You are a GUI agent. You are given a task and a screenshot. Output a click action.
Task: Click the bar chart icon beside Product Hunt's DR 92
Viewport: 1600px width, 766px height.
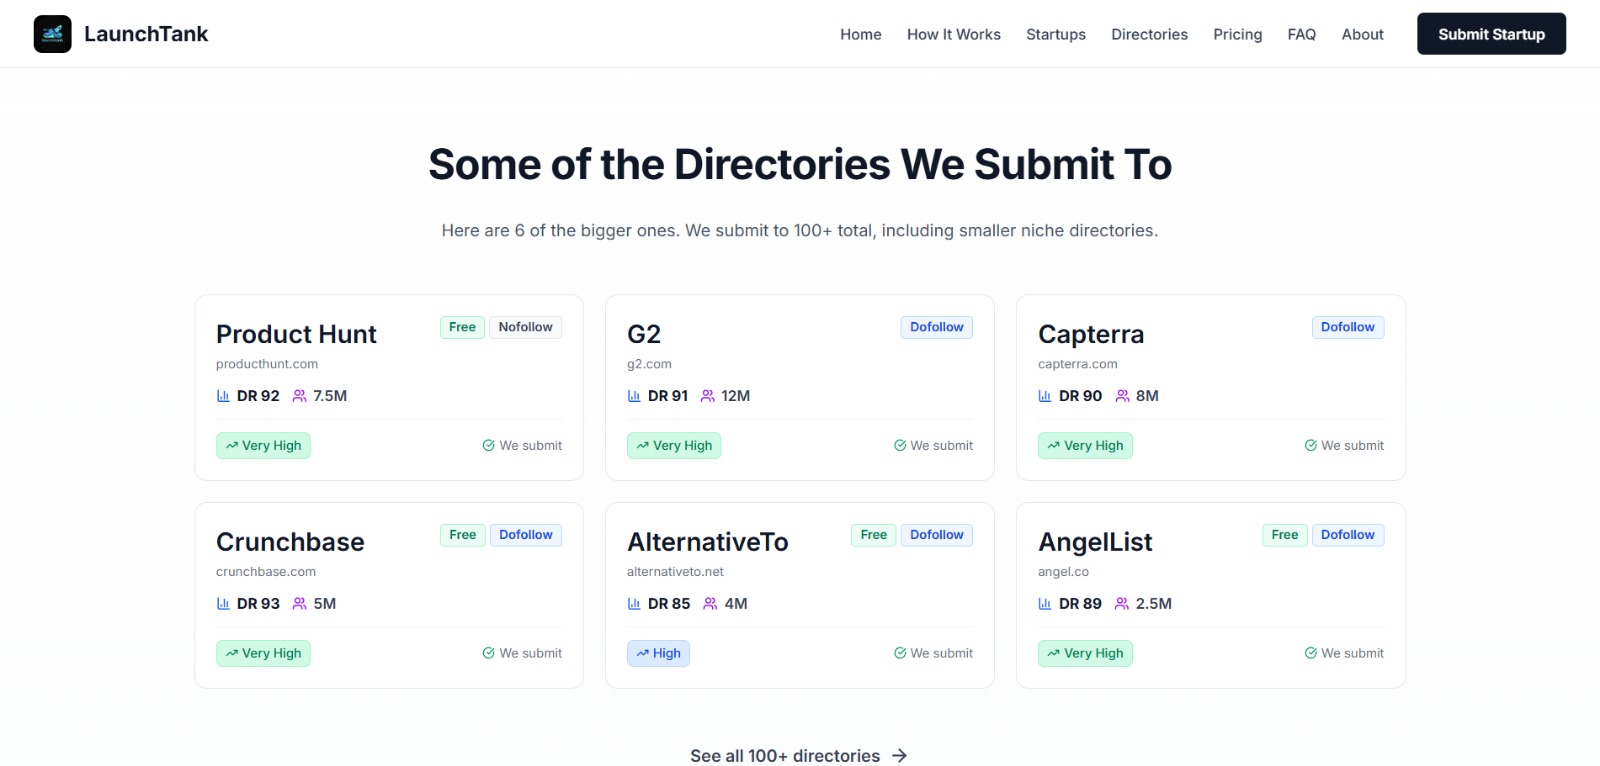coord(222,396)
